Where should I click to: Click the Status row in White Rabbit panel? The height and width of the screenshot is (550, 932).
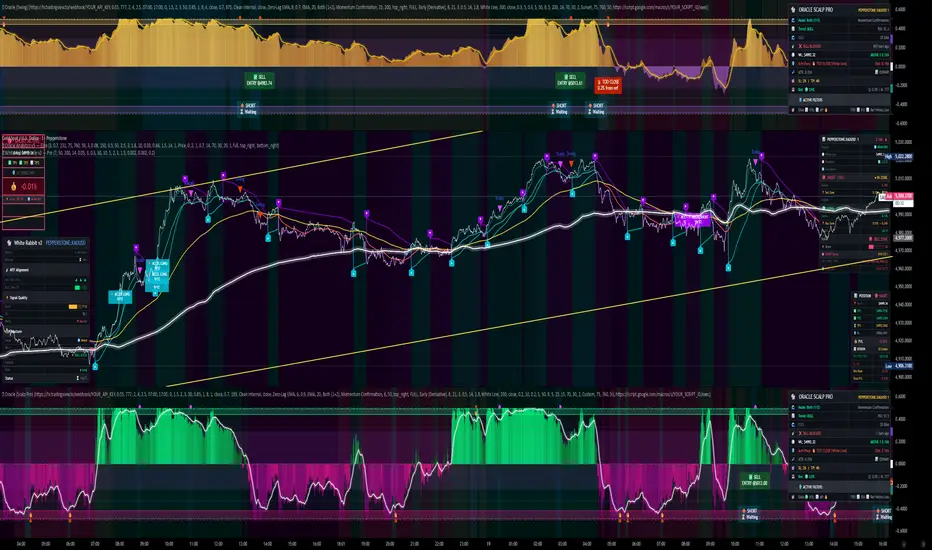point(46,378)
